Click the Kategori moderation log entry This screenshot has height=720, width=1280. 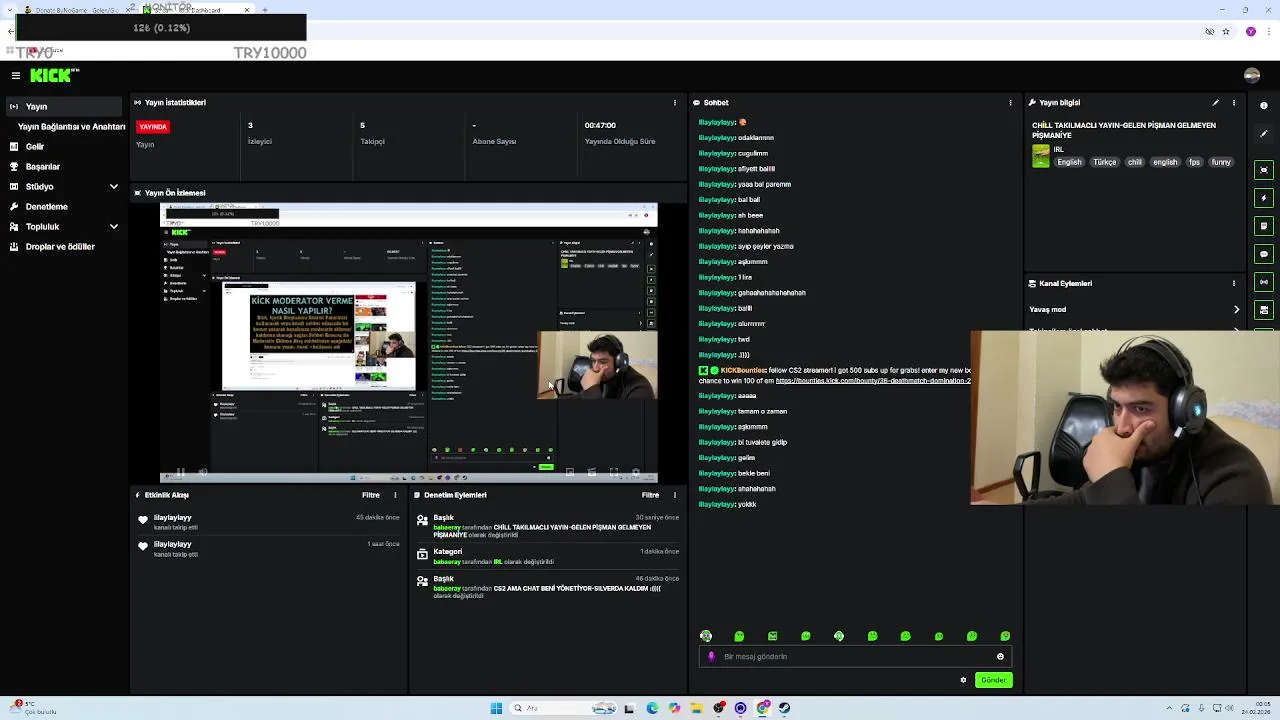click(548, 556)
